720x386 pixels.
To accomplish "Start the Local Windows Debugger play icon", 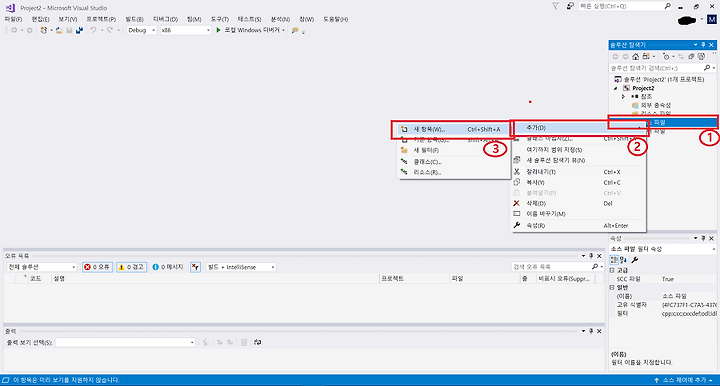I will [219, 30].
